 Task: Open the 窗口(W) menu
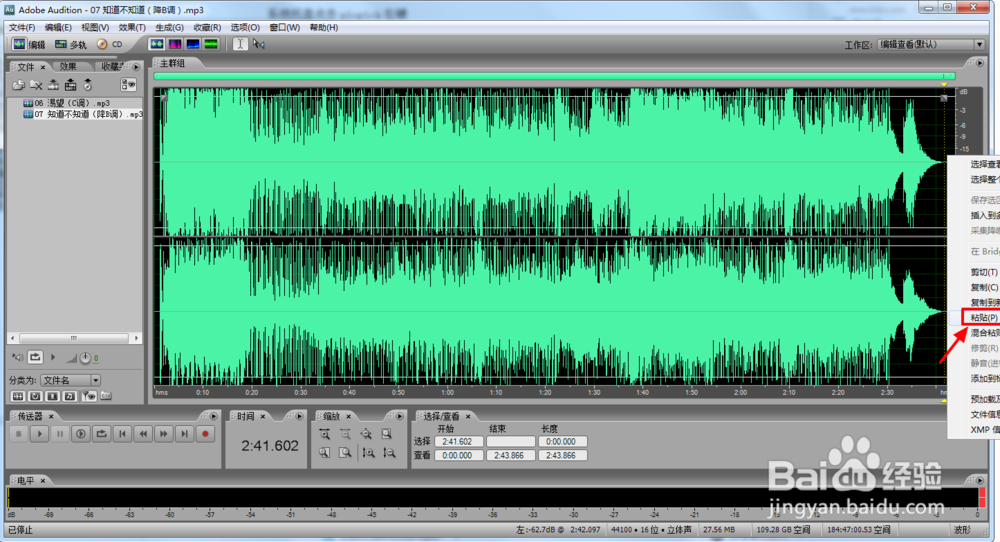(284, 27)
